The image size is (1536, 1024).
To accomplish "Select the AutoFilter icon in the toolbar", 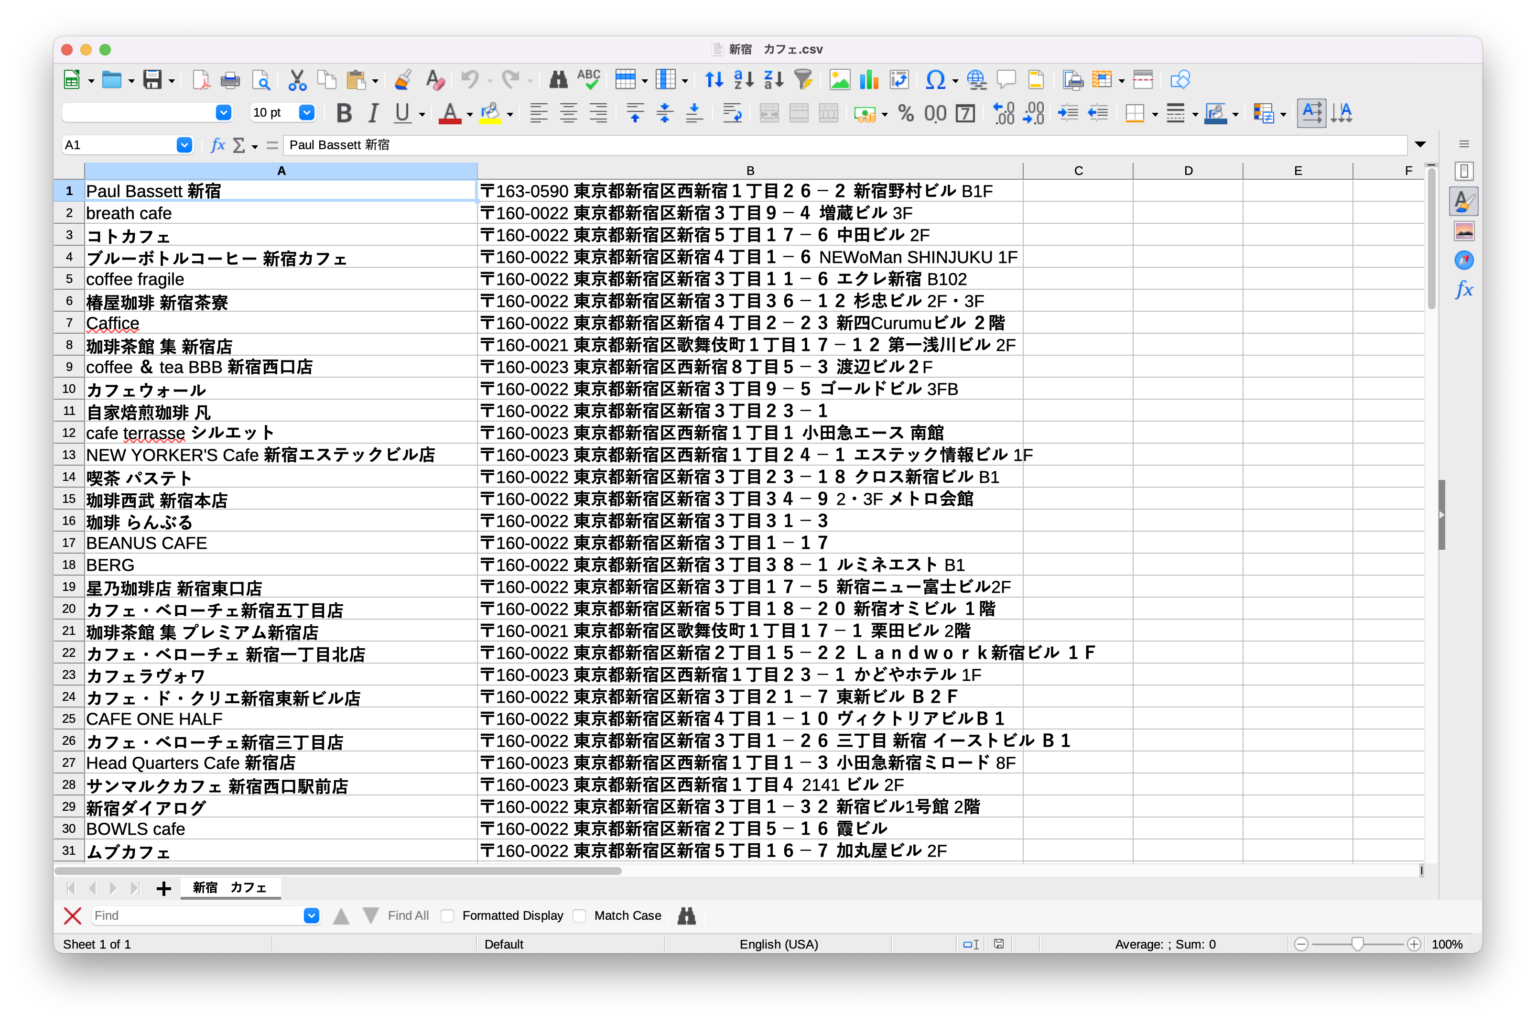I will click(803, 79).
